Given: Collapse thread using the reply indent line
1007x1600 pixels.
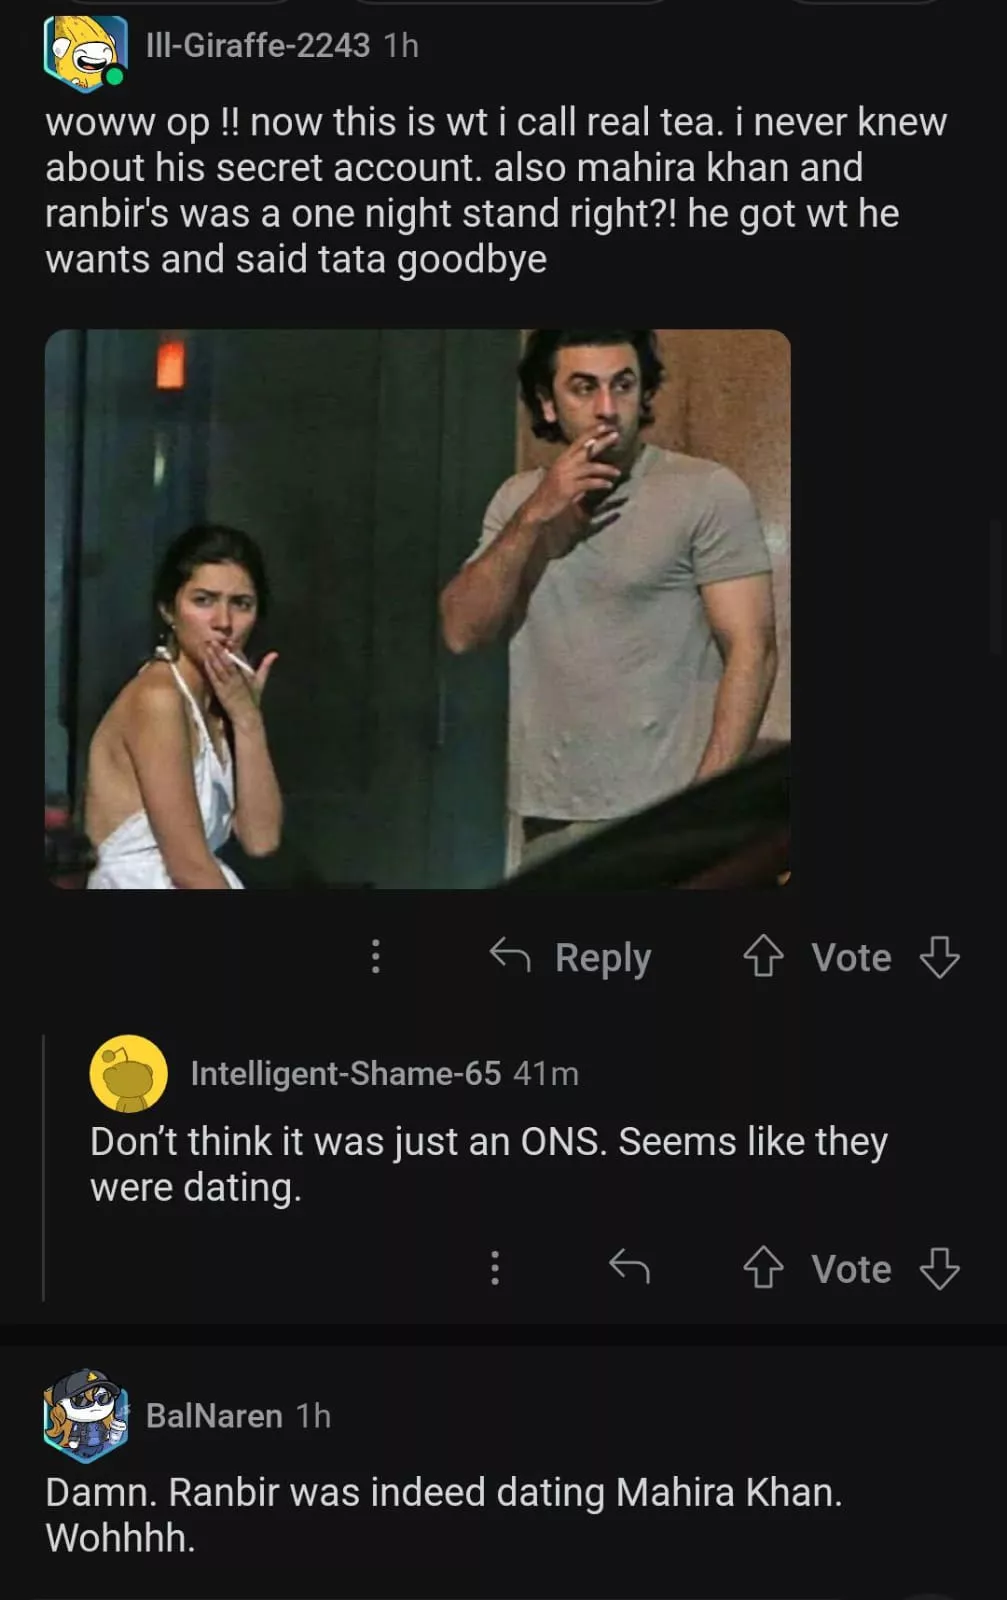Looking at the screenshot, I should 44,1167.
